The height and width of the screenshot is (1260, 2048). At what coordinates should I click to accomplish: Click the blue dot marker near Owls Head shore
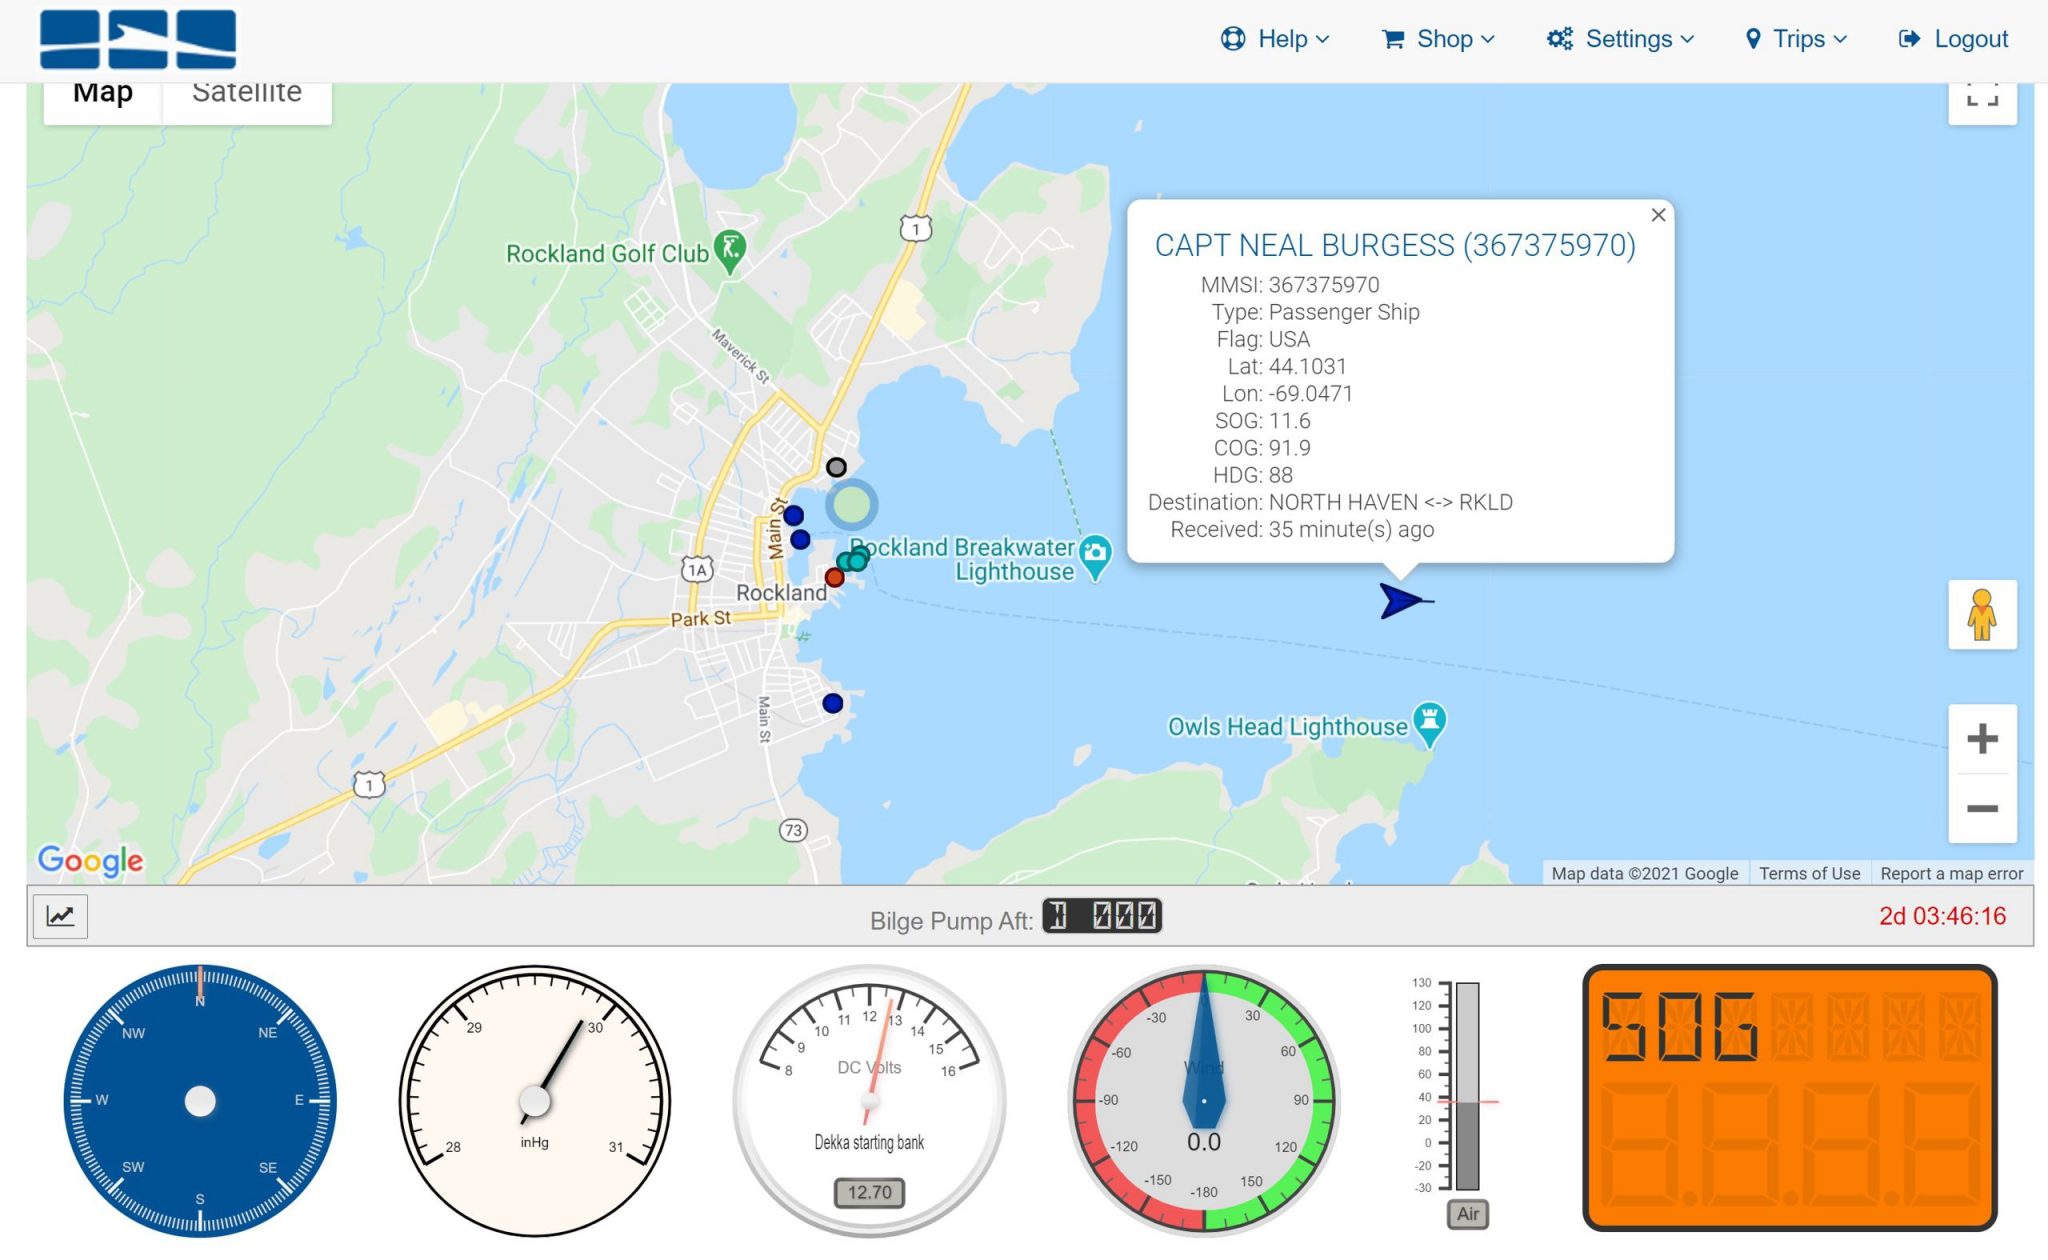pyautogui.click(x=831, y=703)
